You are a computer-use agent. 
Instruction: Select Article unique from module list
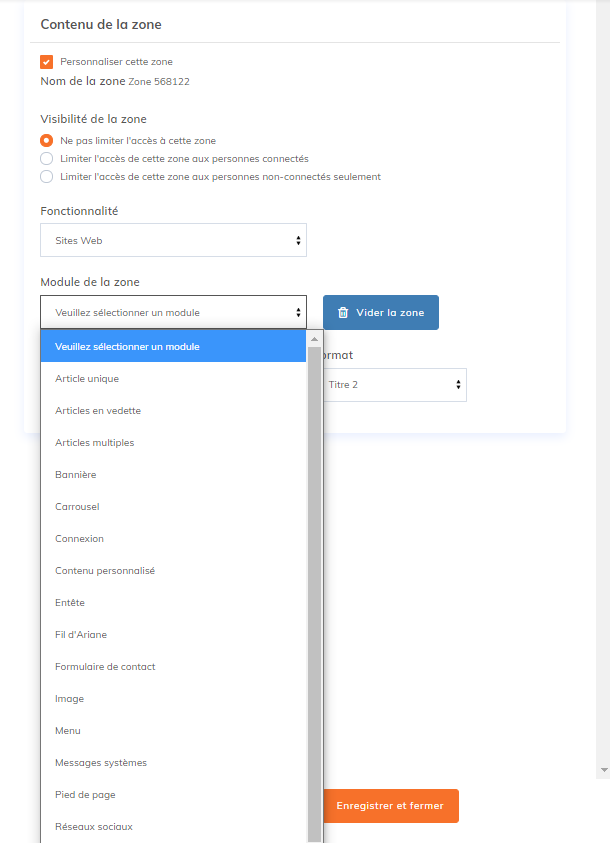87,379
